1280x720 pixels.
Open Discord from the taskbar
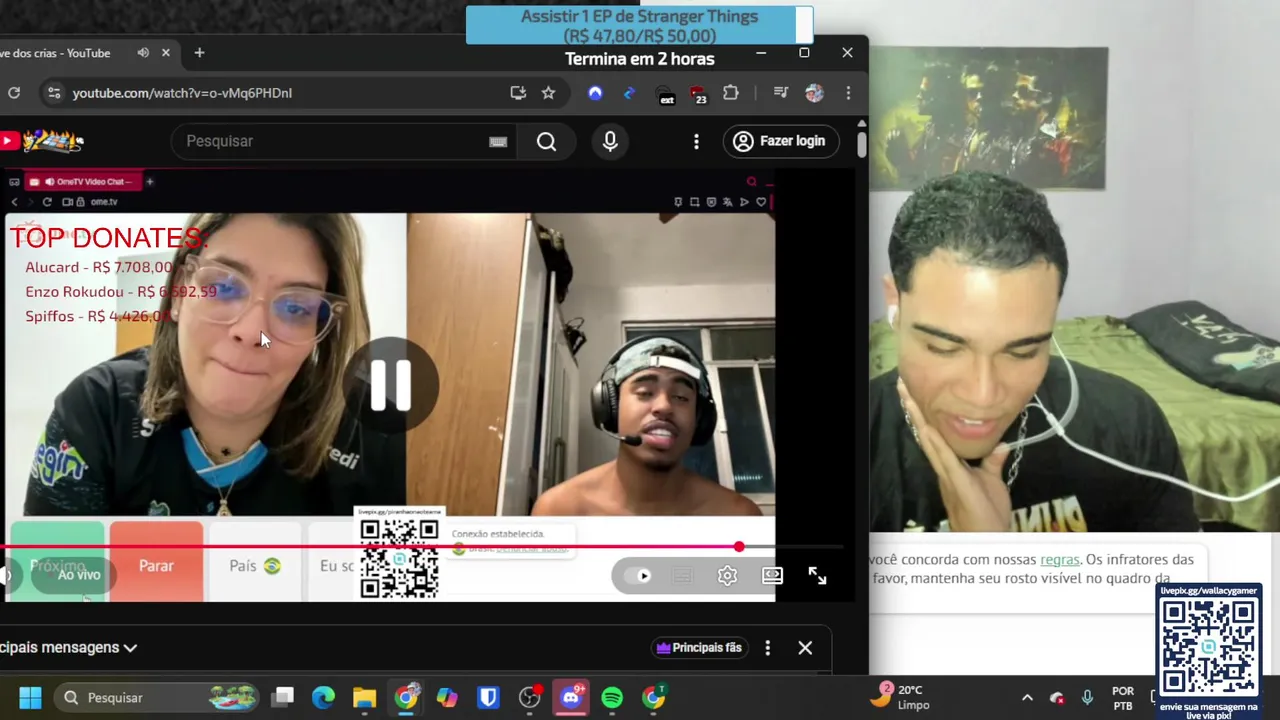571,697
